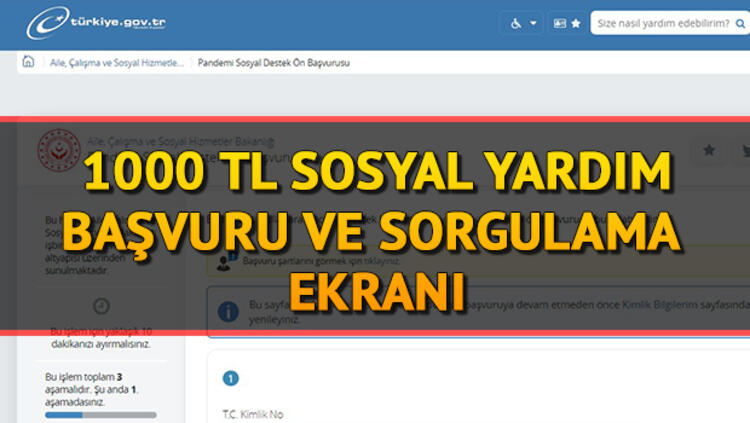Image resolution: width=750 pixels, height=423 pixels.
Task: Click the wheelchair accessibility icon
Action: click(517, 23)
